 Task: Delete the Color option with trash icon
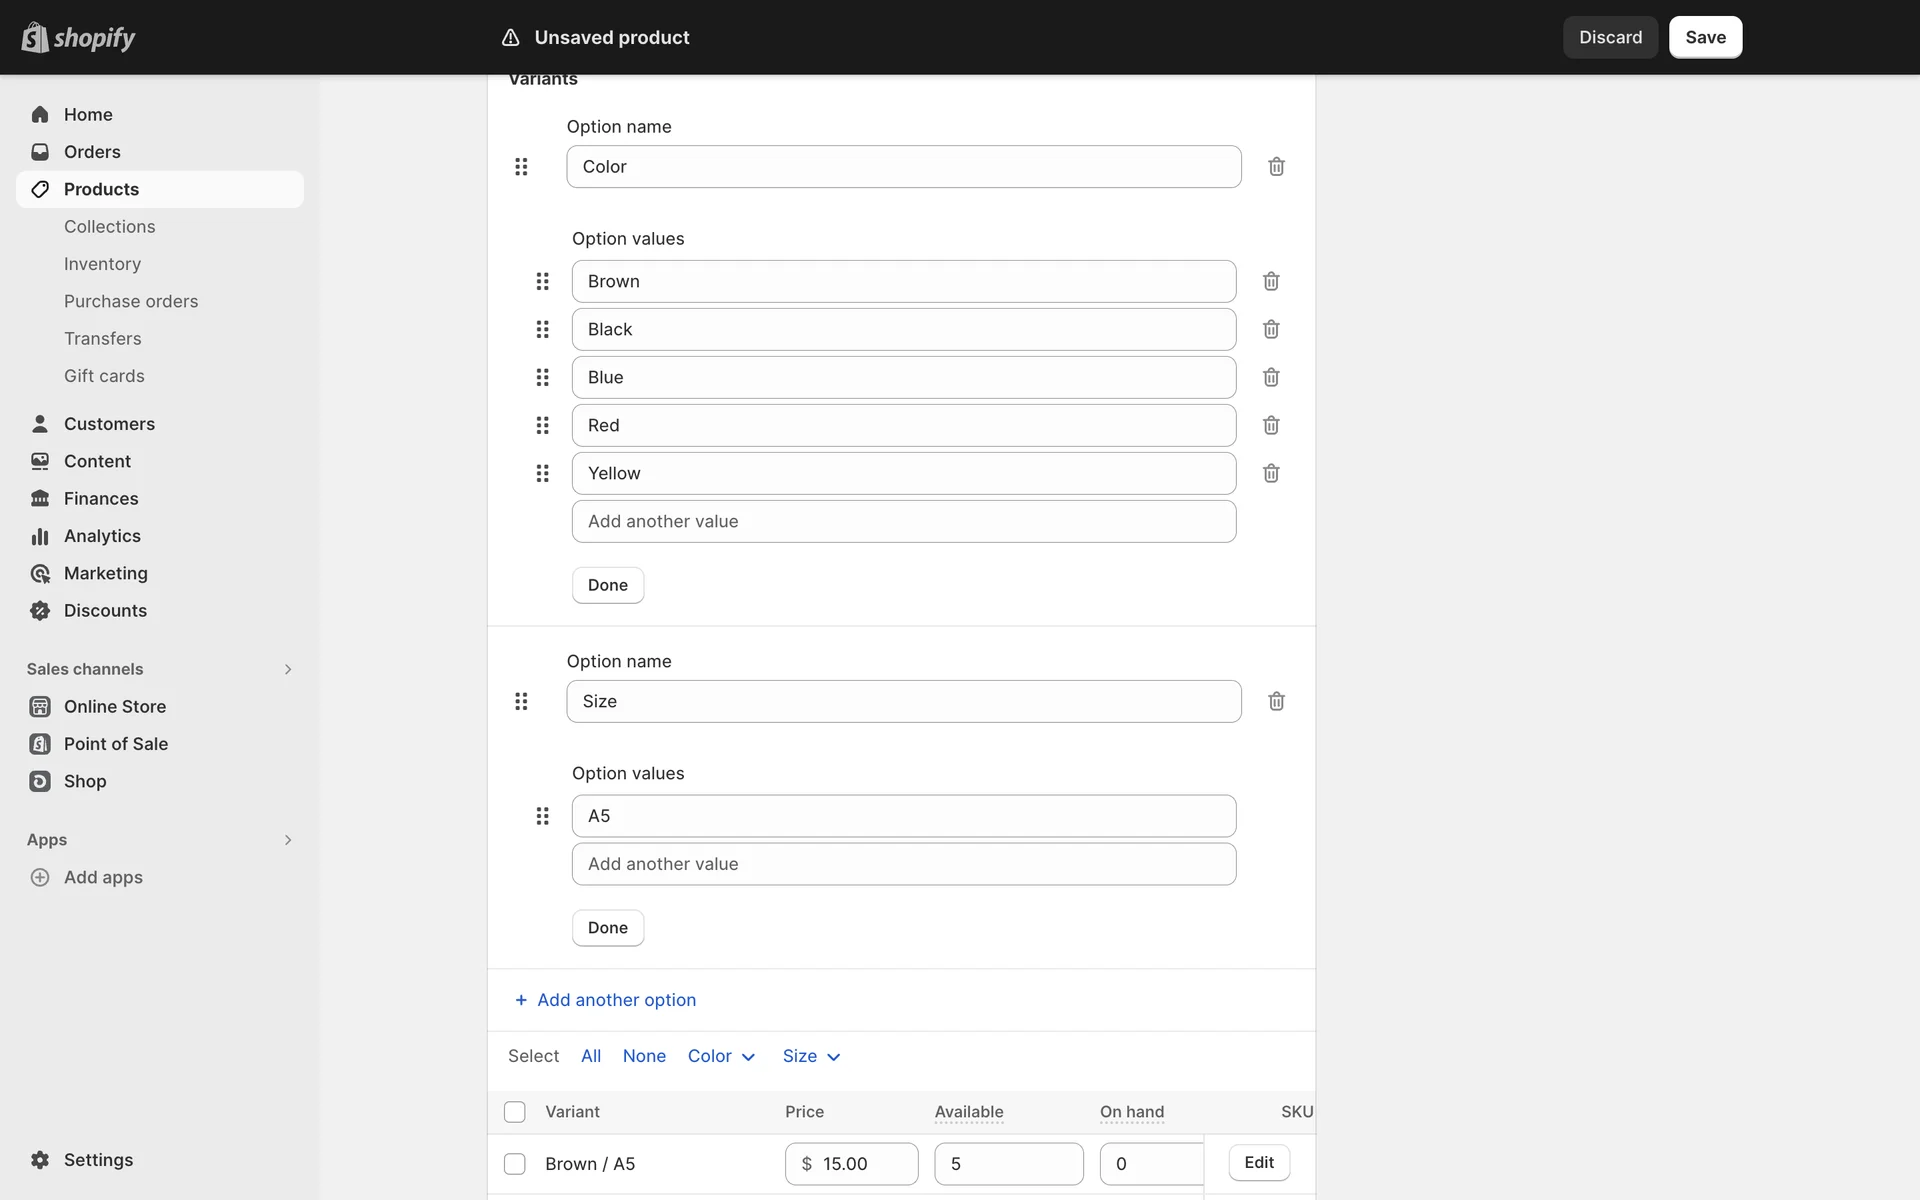click(x=1276, y=167)
